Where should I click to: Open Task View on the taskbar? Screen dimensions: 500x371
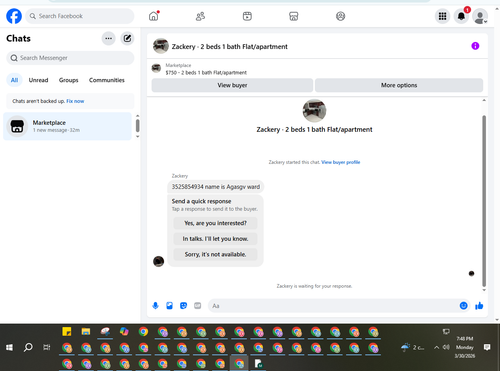pos(47,347)
